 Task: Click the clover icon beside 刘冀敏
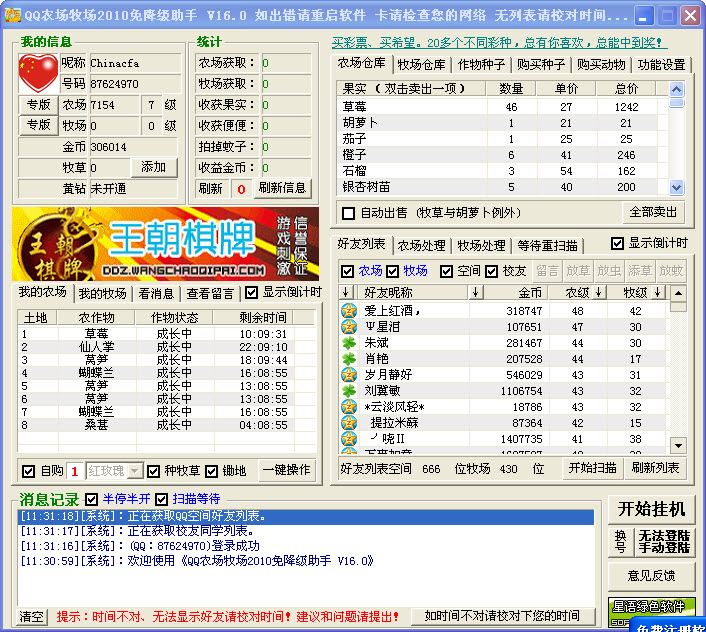pos(348,391)
